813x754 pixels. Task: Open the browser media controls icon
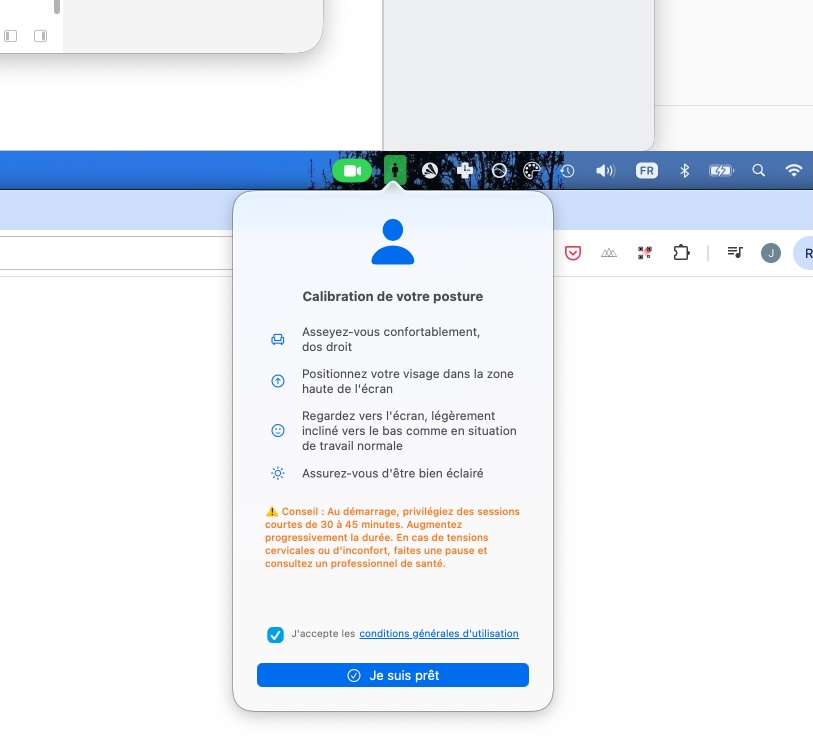(x=735, y=253)
